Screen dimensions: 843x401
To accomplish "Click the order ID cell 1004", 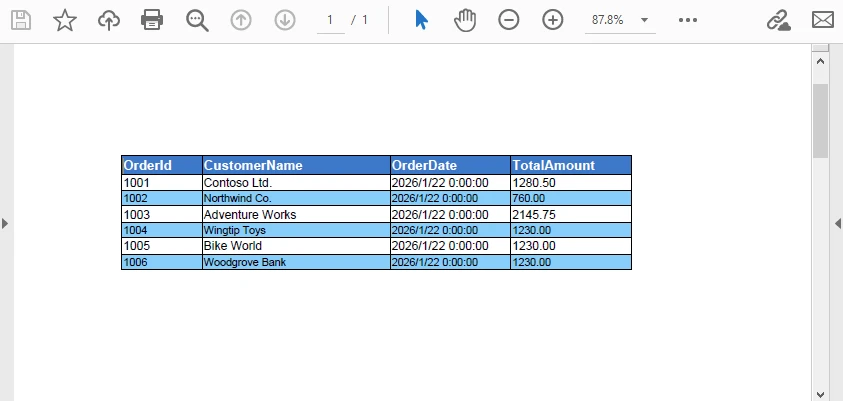I will click(162, 230).
